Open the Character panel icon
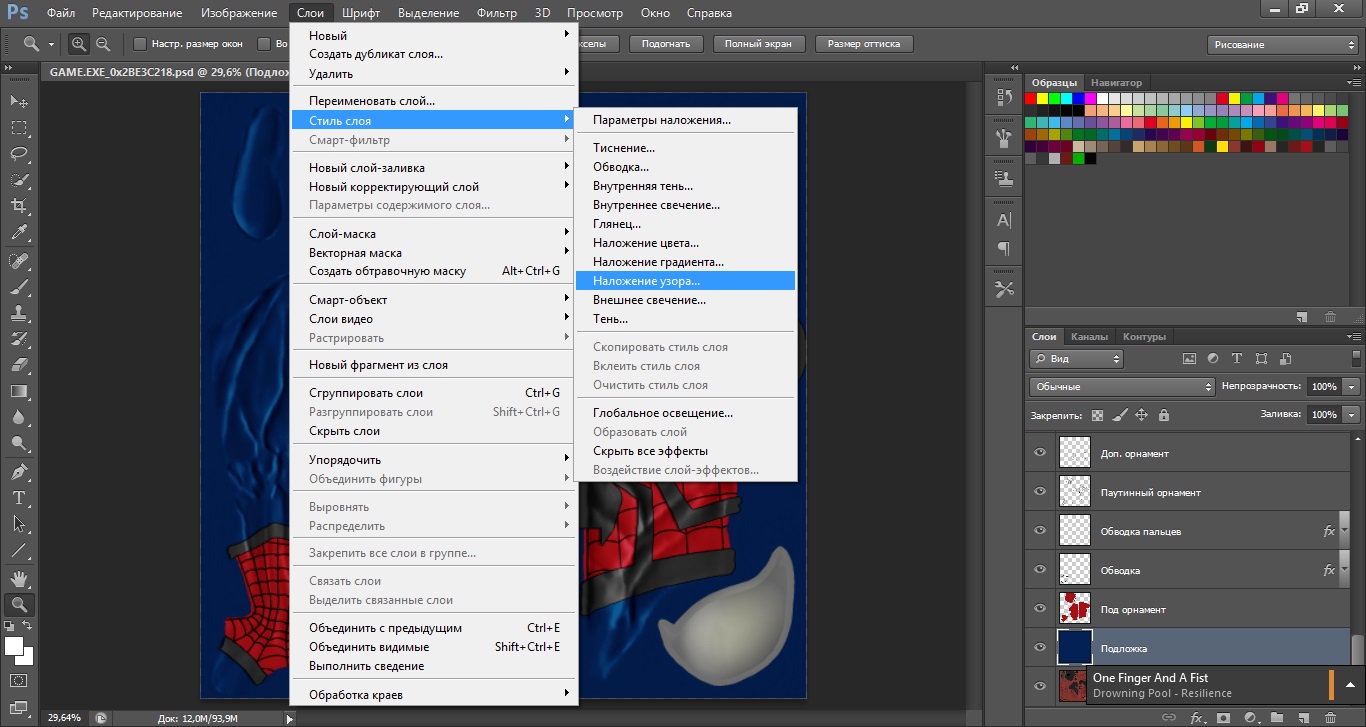The height and width of the screenshot is (727, 1366). 1004,219
